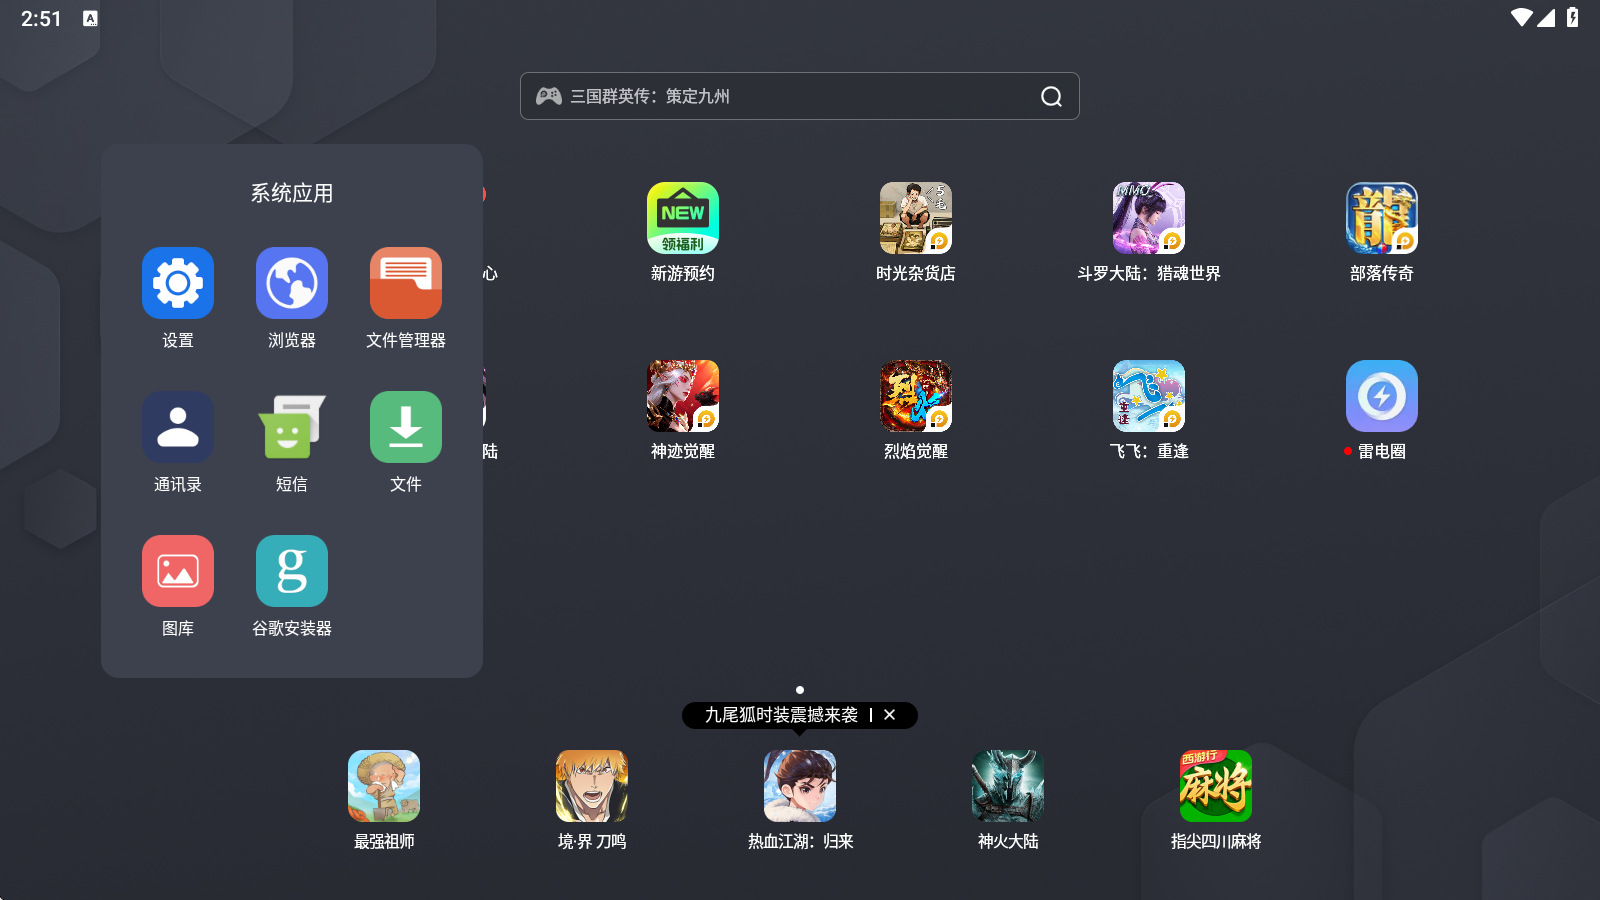The image size is (1600, 900).
Task: Launch the 境·界 刀鸣 game
Action: point(592,786)
